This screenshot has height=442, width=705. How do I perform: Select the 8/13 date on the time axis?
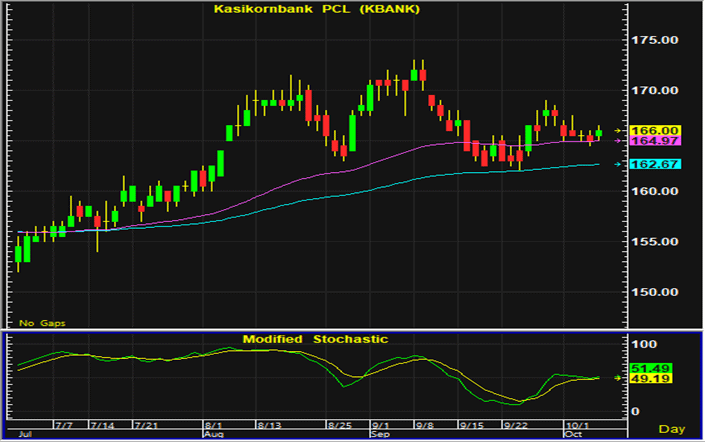(270, 424)
